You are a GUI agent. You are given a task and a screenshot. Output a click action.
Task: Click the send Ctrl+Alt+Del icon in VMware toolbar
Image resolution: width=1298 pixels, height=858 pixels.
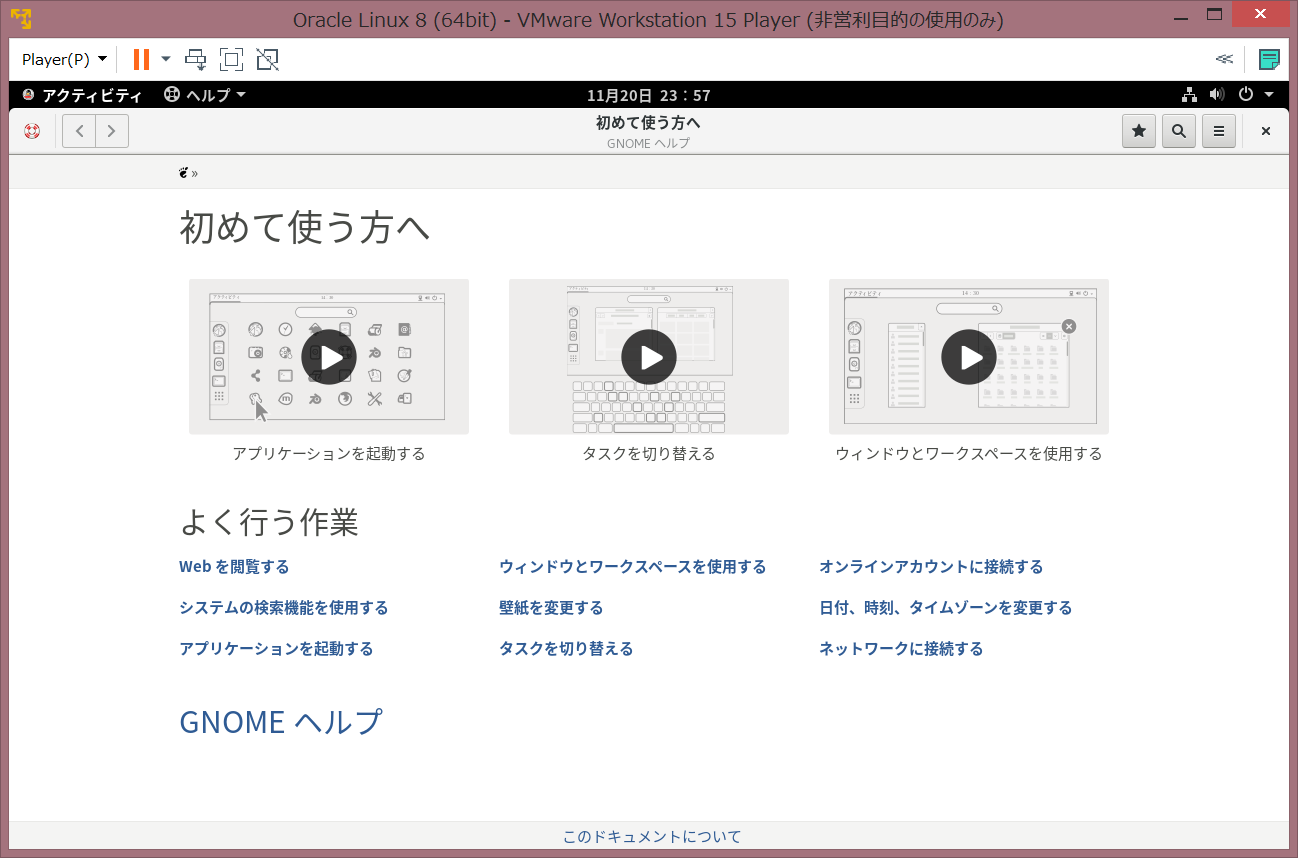196,59
